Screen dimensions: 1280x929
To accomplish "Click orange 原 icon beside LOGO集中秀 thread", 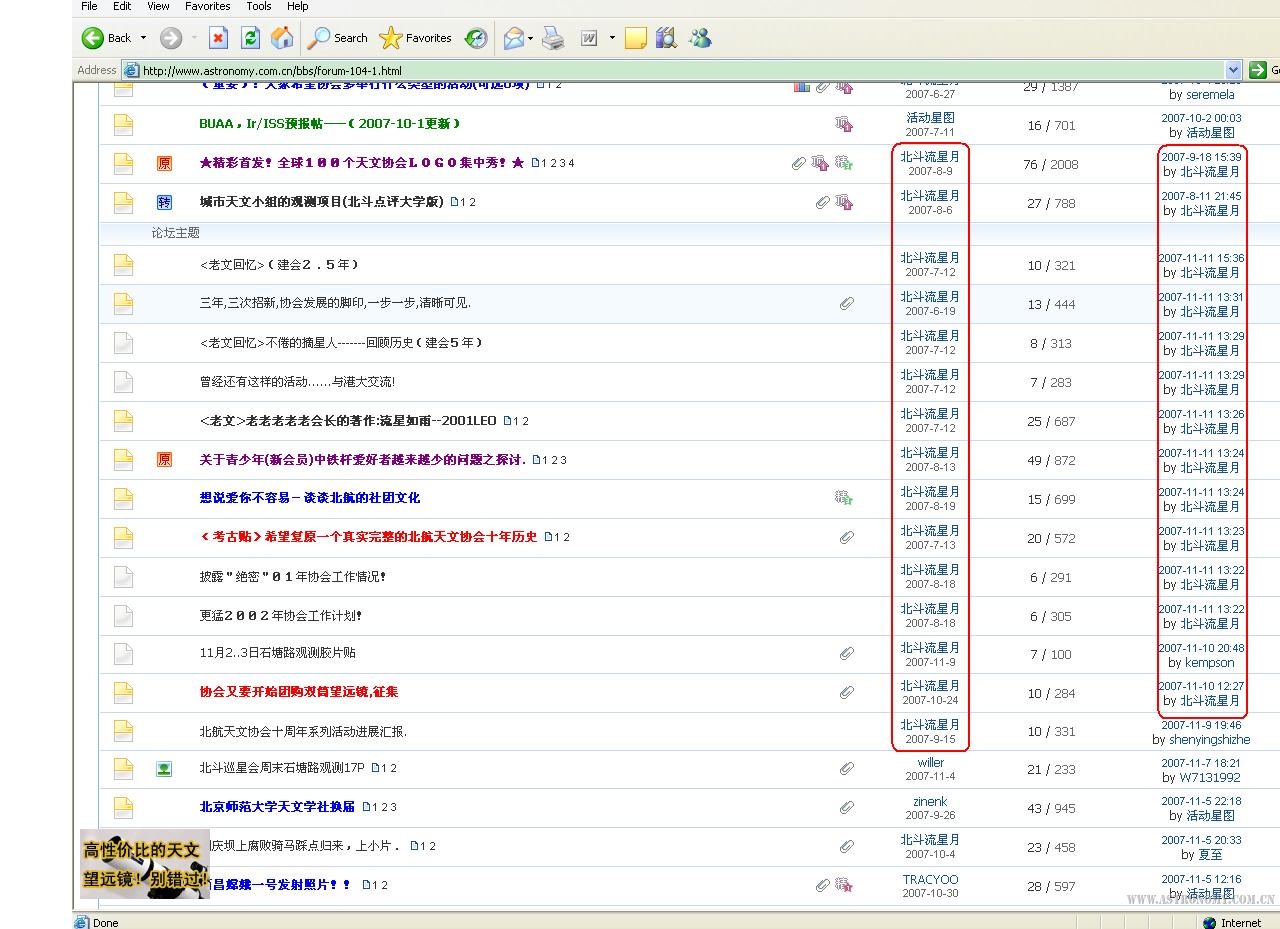I will point(164,163).
